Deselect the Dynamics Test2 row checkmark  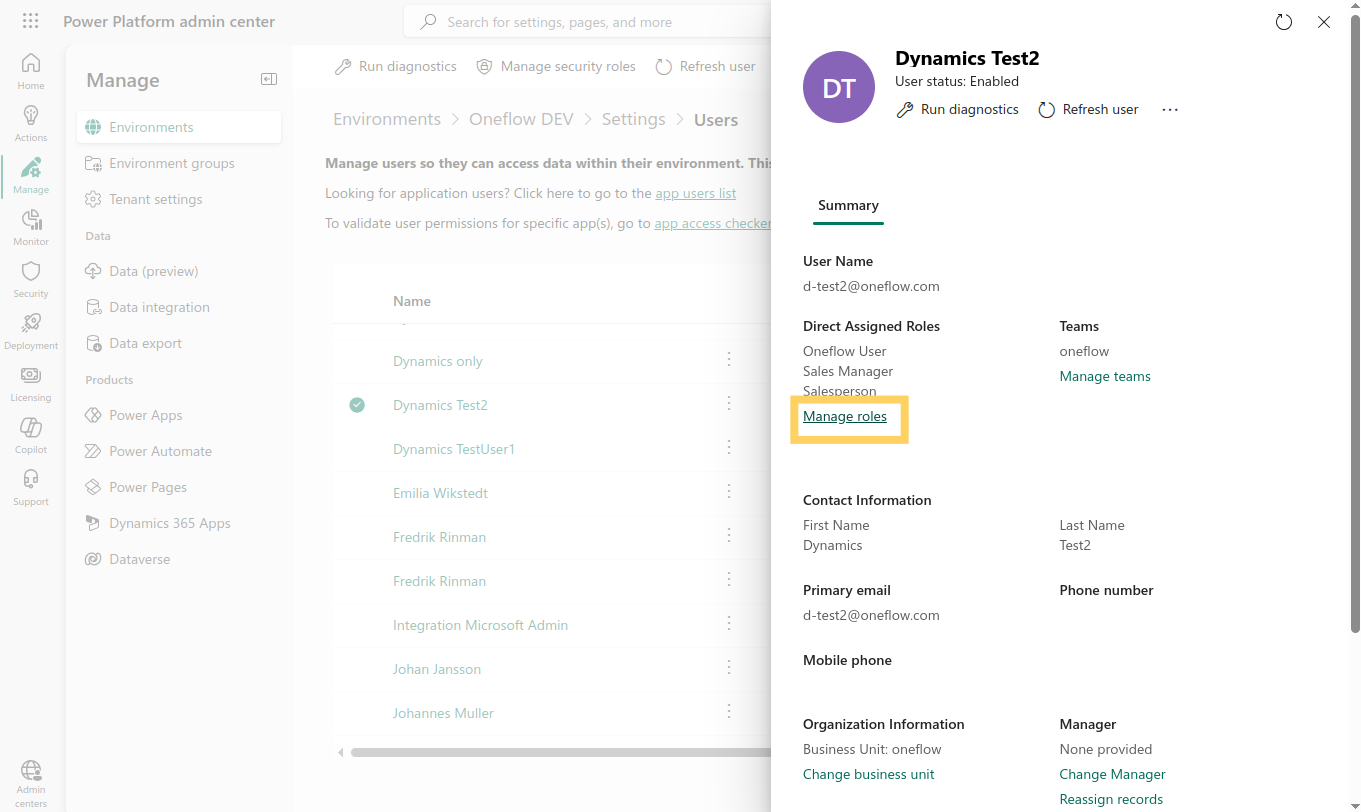click(357, 405)
